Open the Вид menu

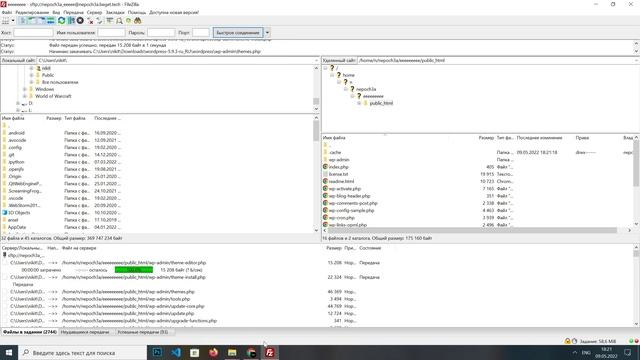point(56,12)
